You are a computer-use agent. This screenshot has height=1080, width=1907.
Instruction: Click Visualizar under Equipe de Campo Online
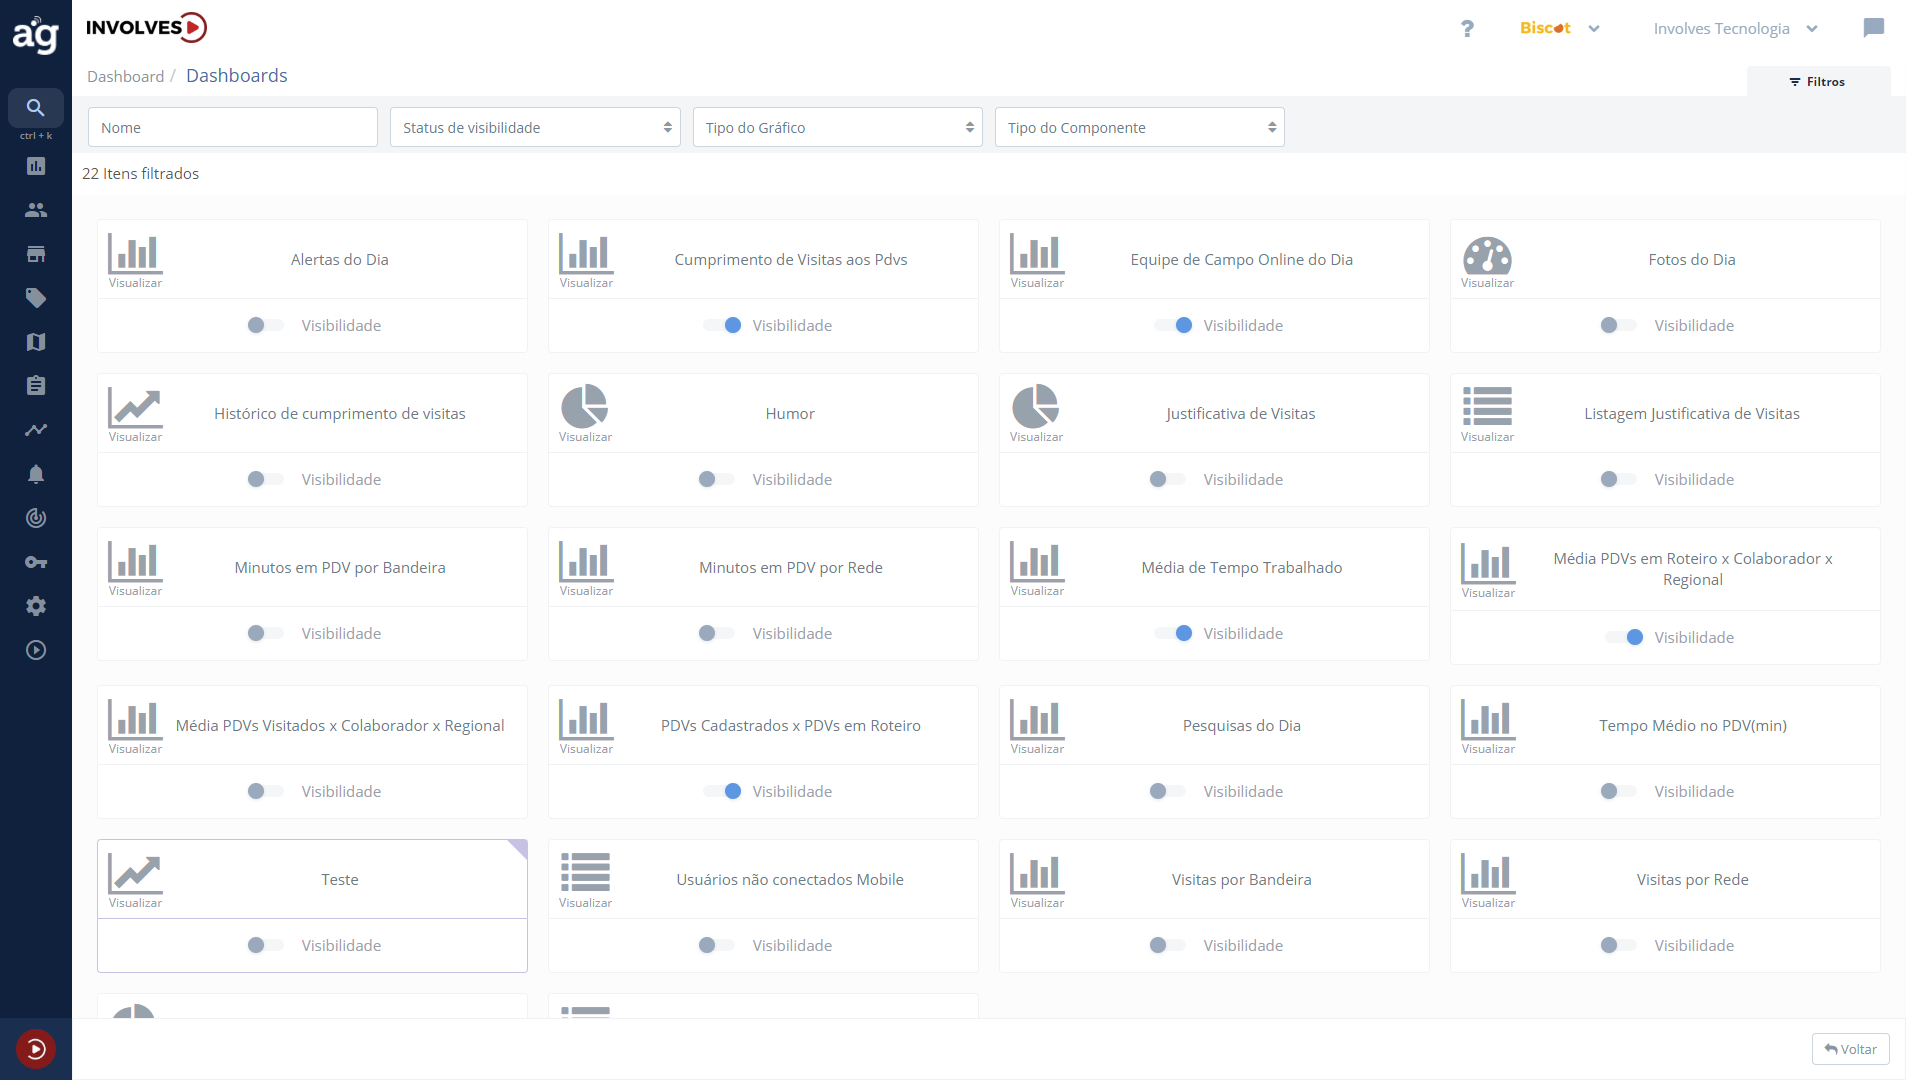click(1037, 283)
